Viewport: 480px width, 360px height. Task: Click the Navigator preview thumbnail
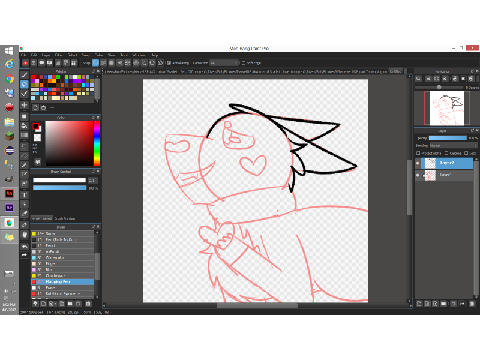point(447,108)
